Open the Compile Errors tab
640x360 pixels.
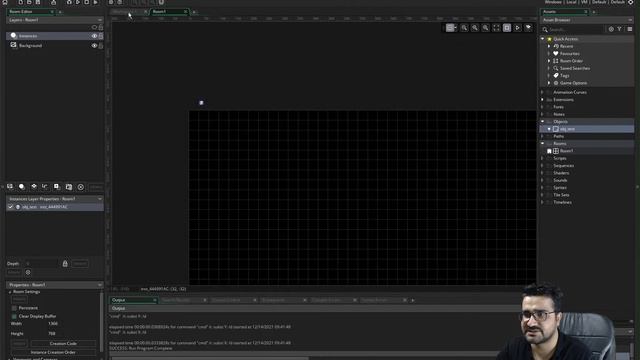click(x=333, y=300)
